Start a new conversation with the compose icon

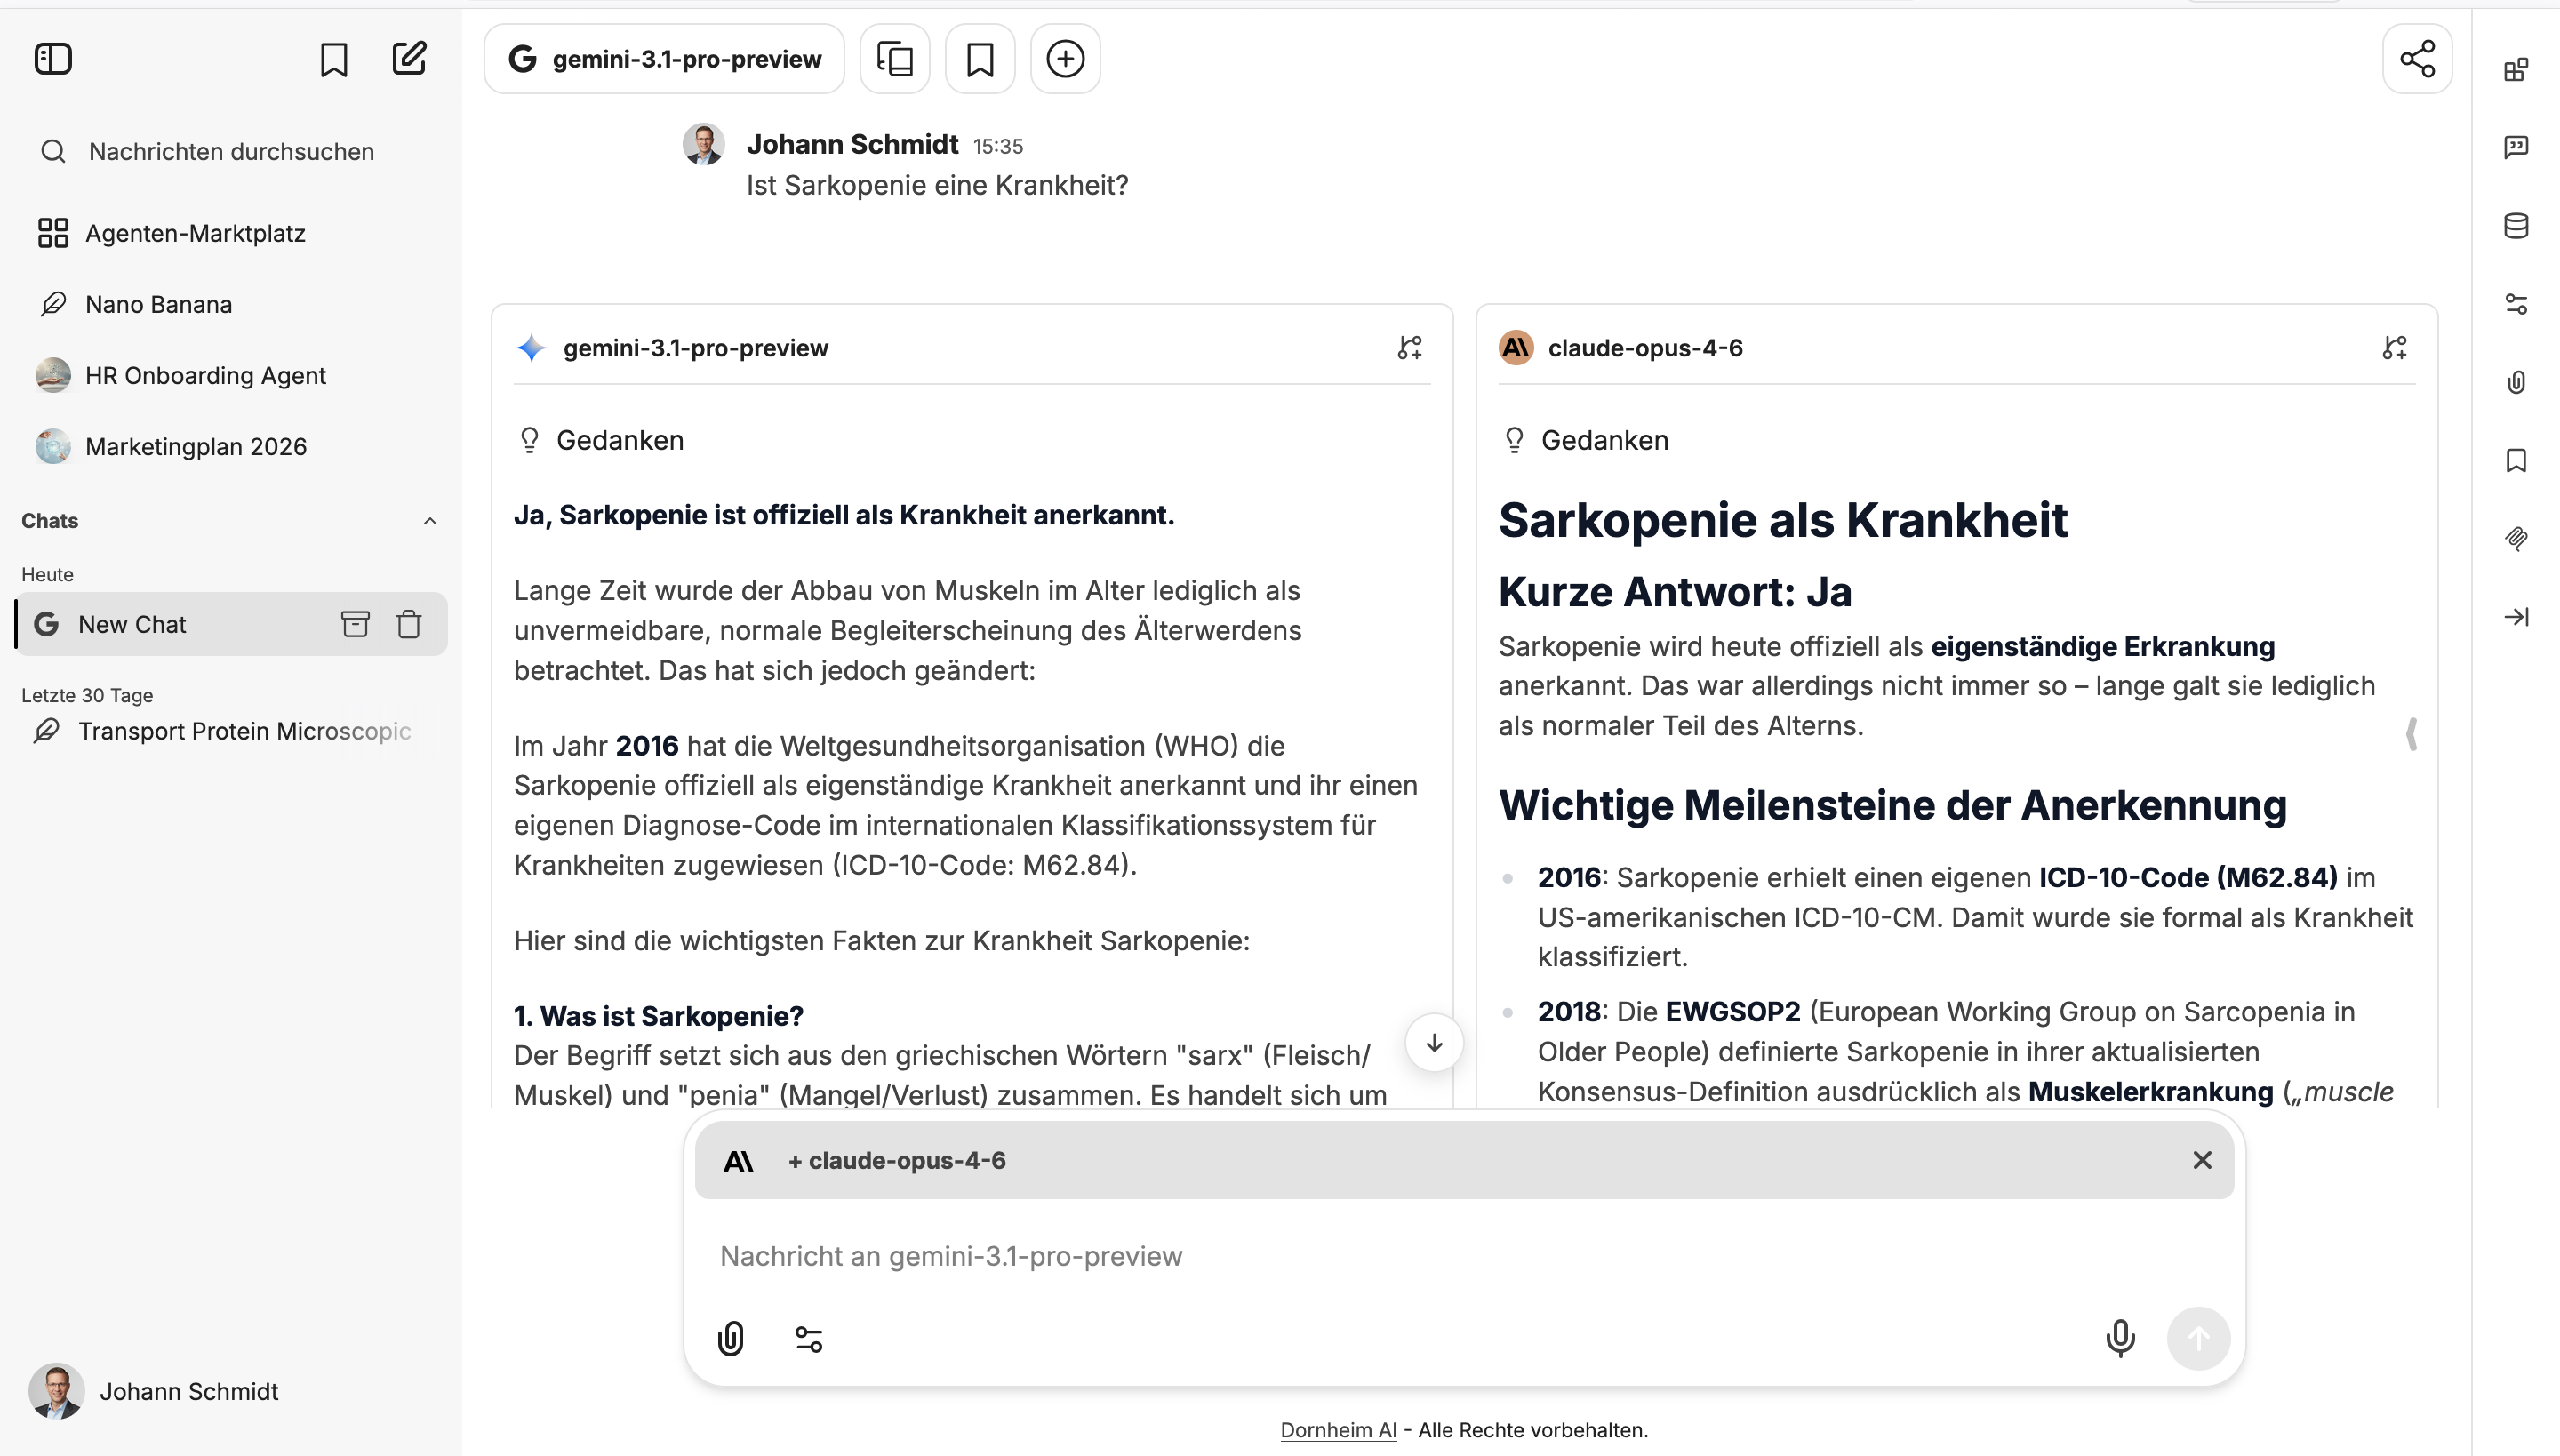410,58
